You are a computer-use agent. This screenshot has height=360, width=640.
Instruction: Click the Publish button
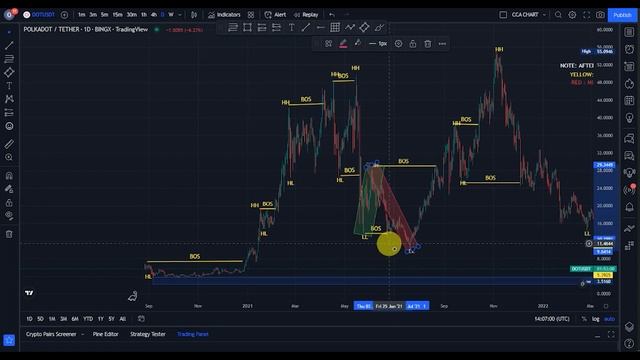point(622,15)
